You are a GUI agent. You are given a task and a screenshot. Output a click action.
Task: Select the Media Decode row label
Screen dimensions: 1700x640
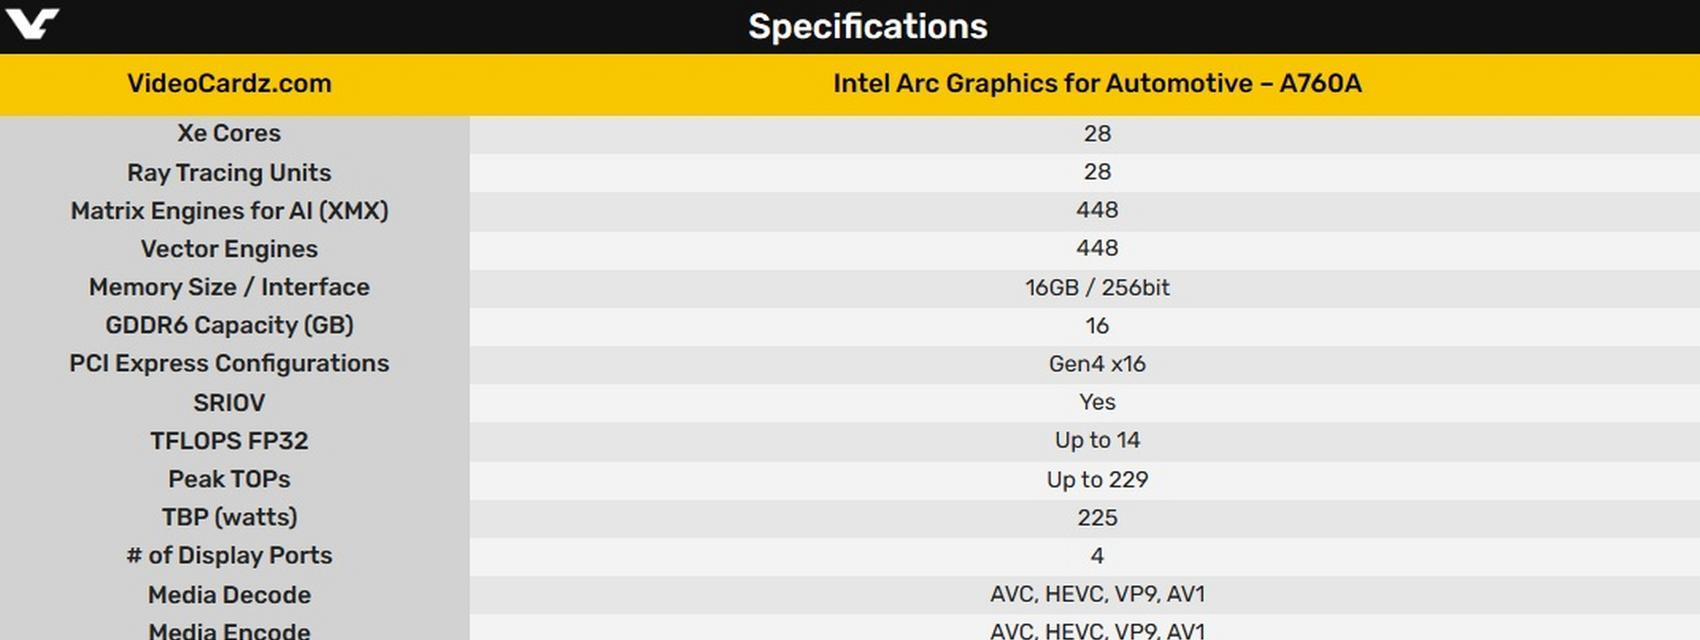coord(229,594)
